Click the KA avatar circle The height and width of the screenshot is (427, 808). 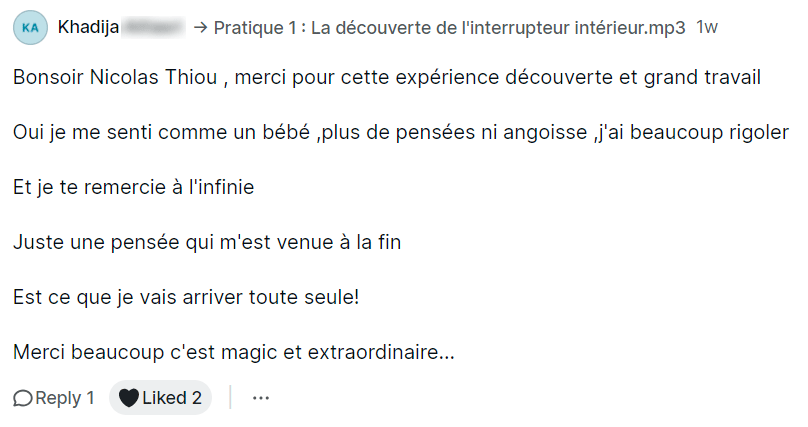tap(30, 28)
